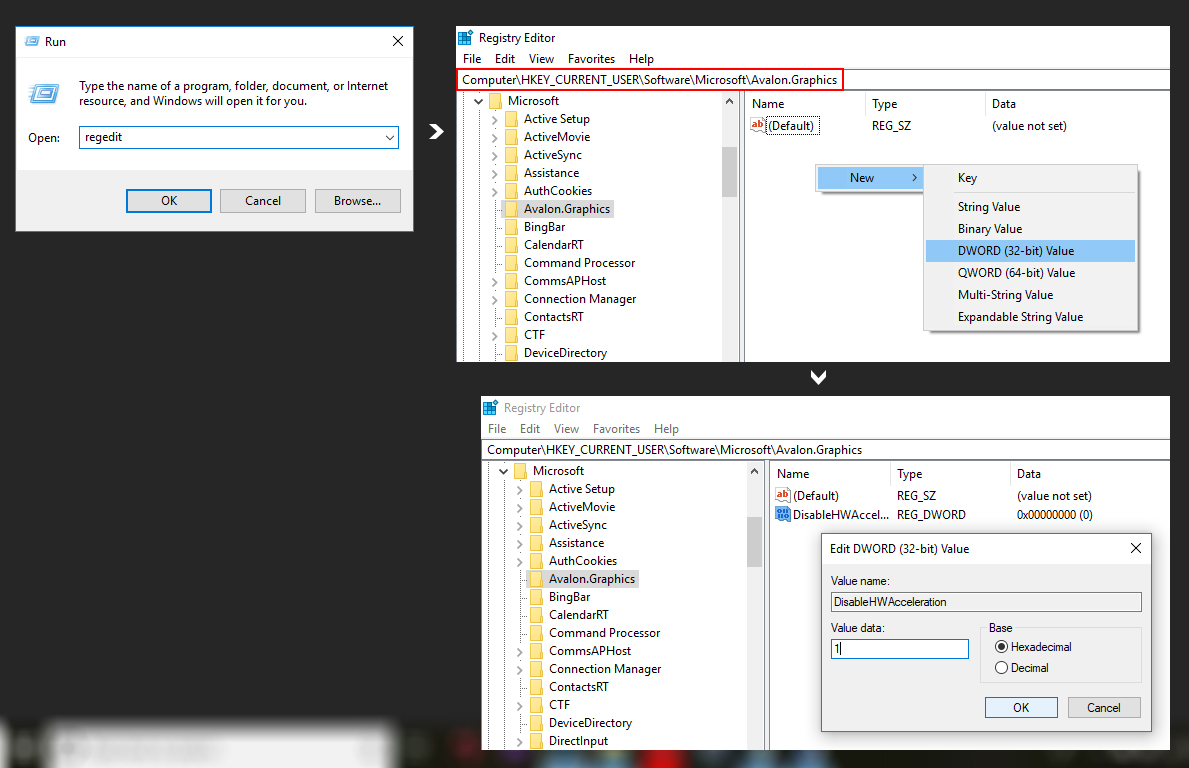Click Avalon.Graphics folder icon in lower Registry Editor
This screenshot has width=1189, height=768.
[x=536, y=579]
